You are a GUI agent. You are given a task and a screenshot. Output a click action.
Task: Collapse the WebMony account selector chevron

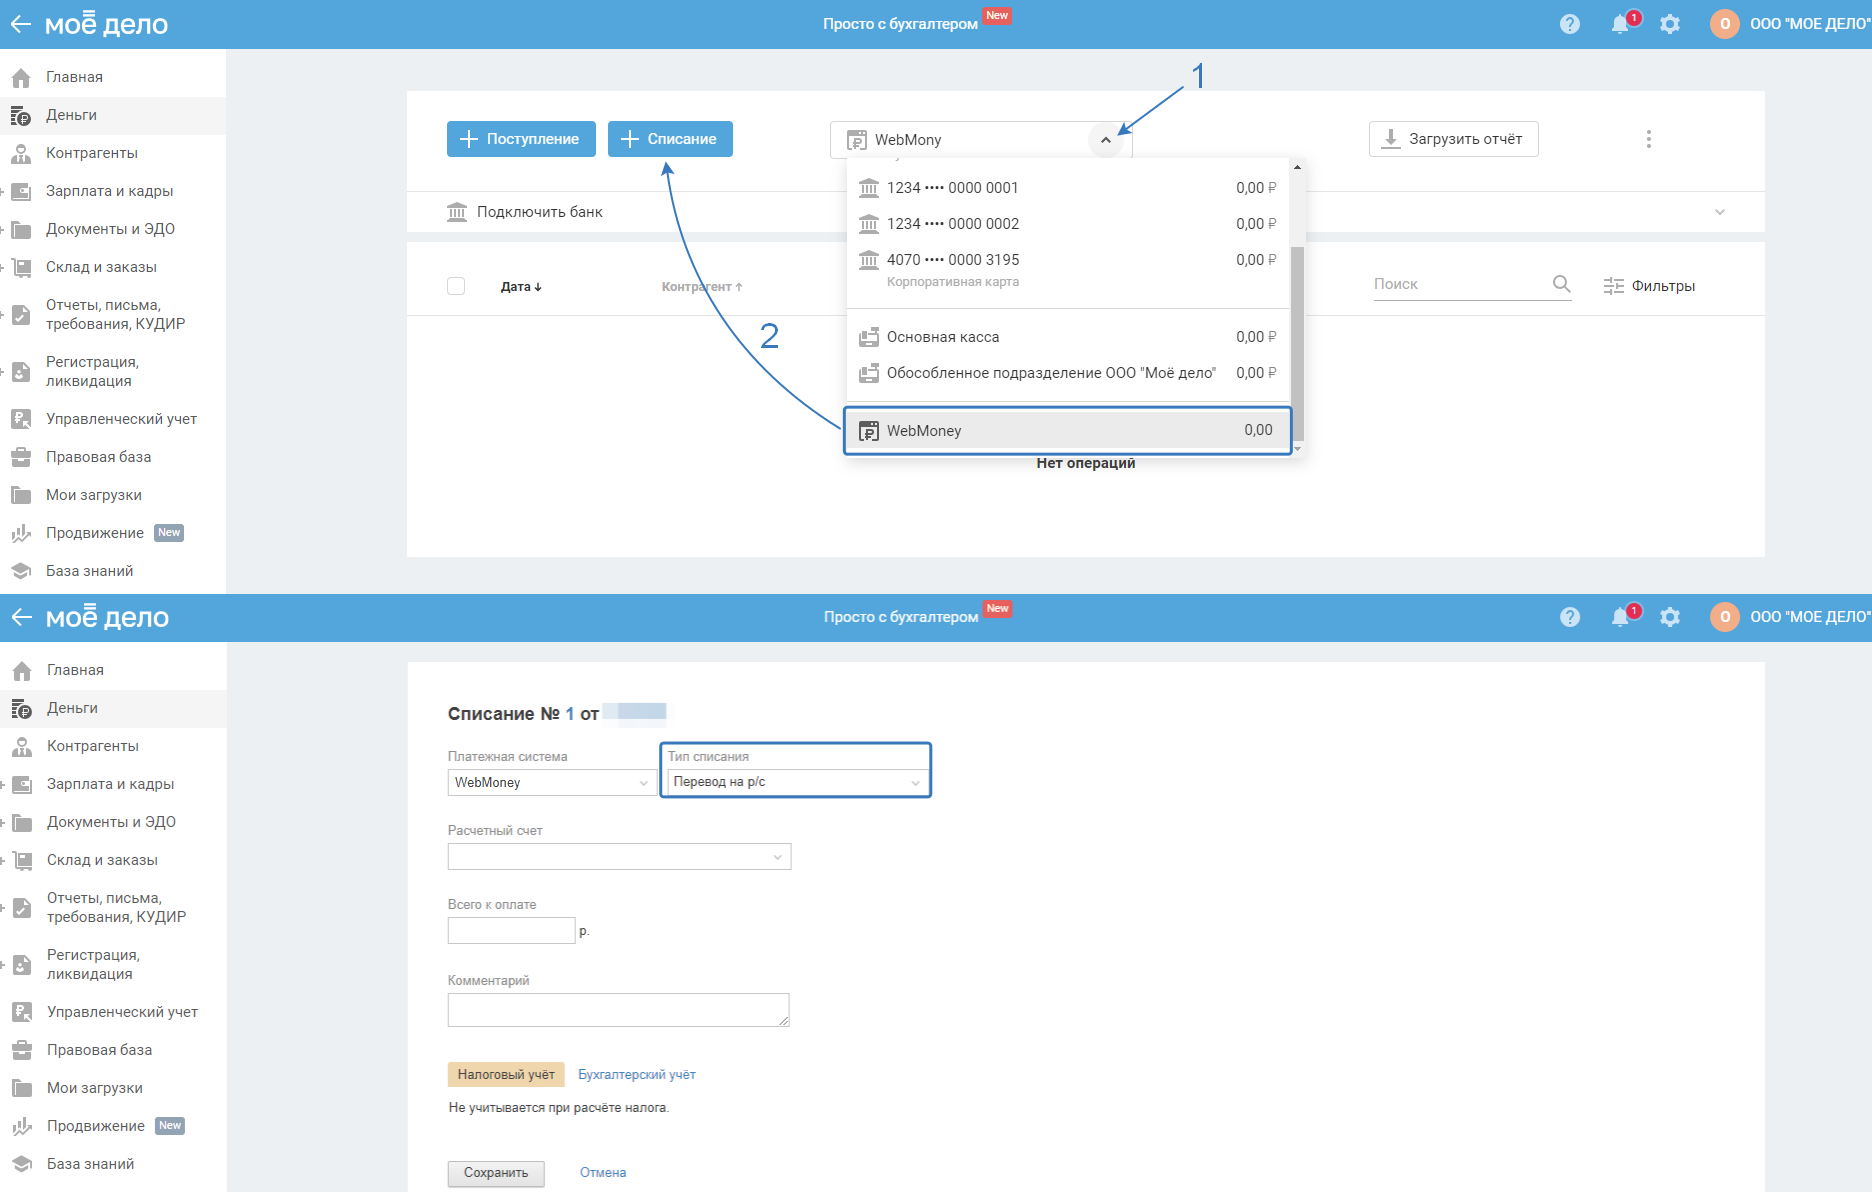tap(1105, 140)
